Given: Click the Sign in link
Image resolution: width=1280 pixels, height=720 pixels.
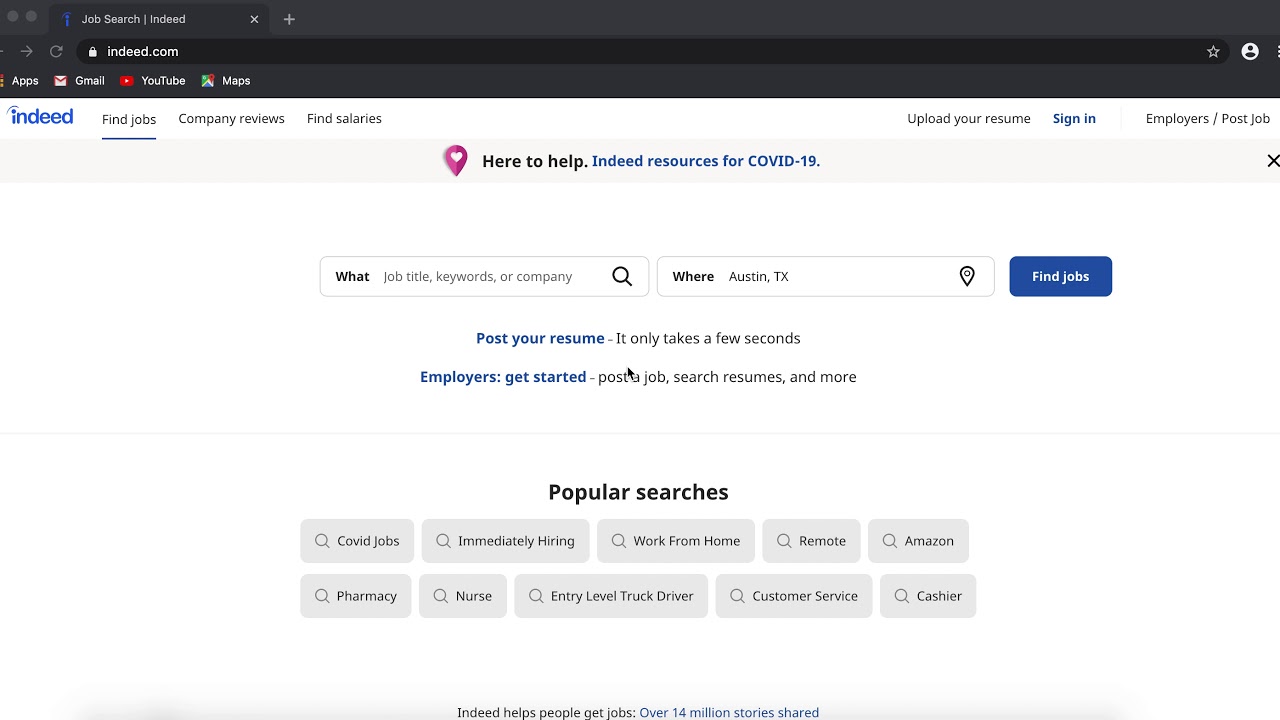Looking at the screenshot, I should [1074, 119].
